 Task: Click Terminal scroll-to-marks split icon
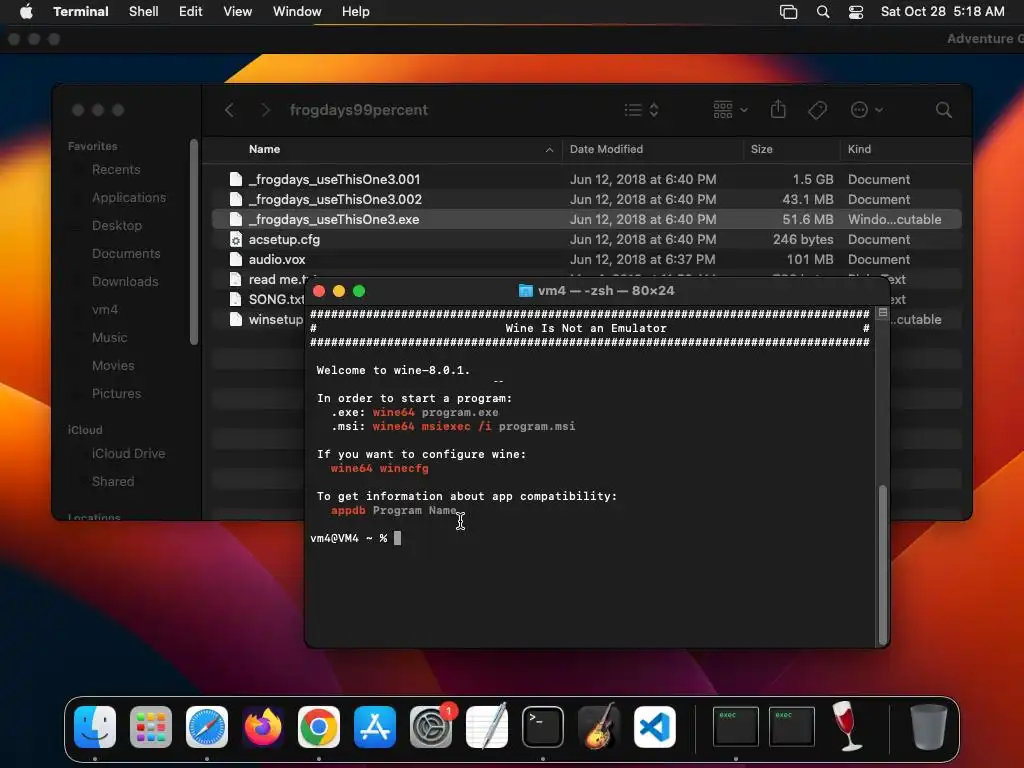pyautogui.click(x=883, y=313)
